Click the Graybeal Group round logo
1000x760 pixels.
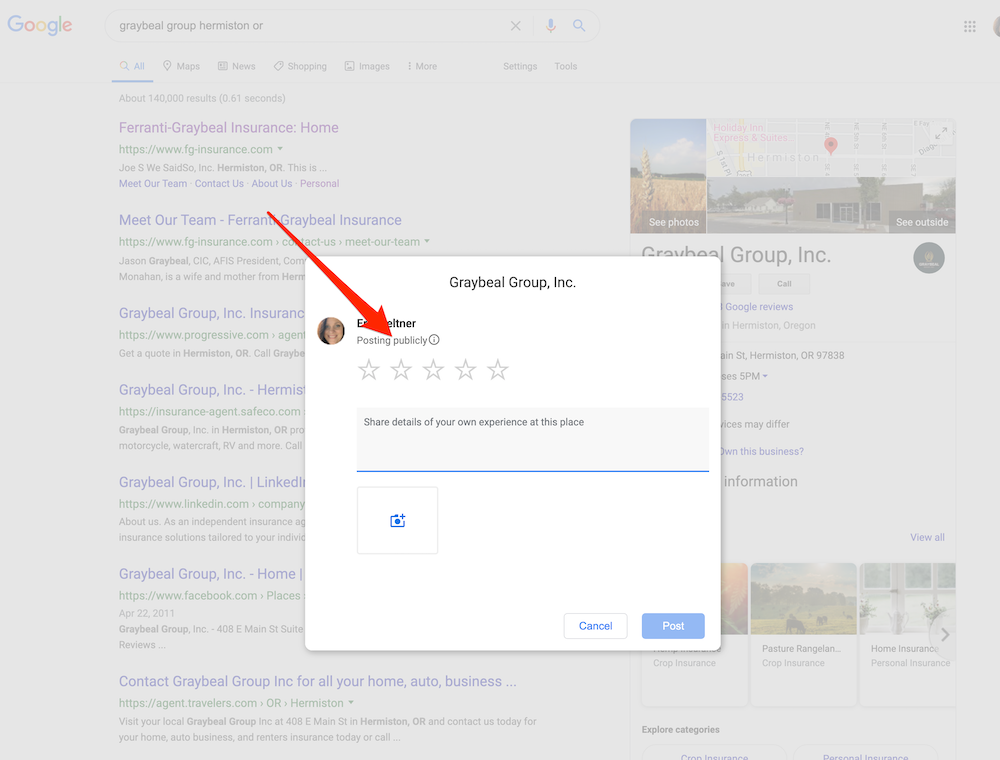[x=929, y=258]
